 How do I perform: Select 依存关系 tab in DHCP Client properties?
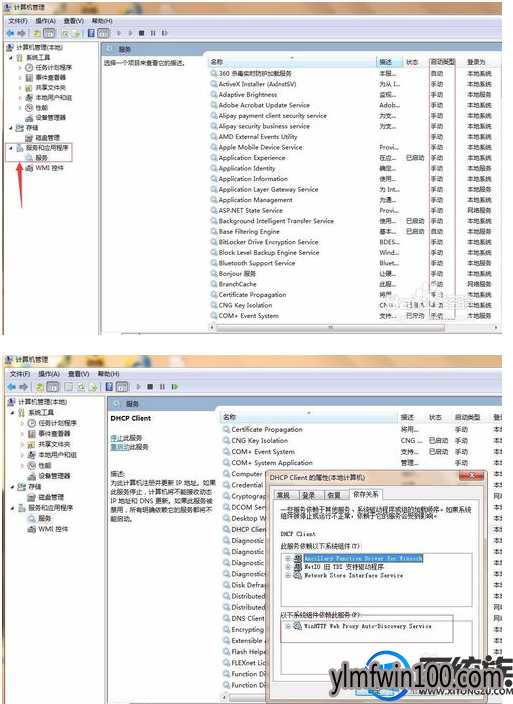pyautogui.click(x=365, y=494)
